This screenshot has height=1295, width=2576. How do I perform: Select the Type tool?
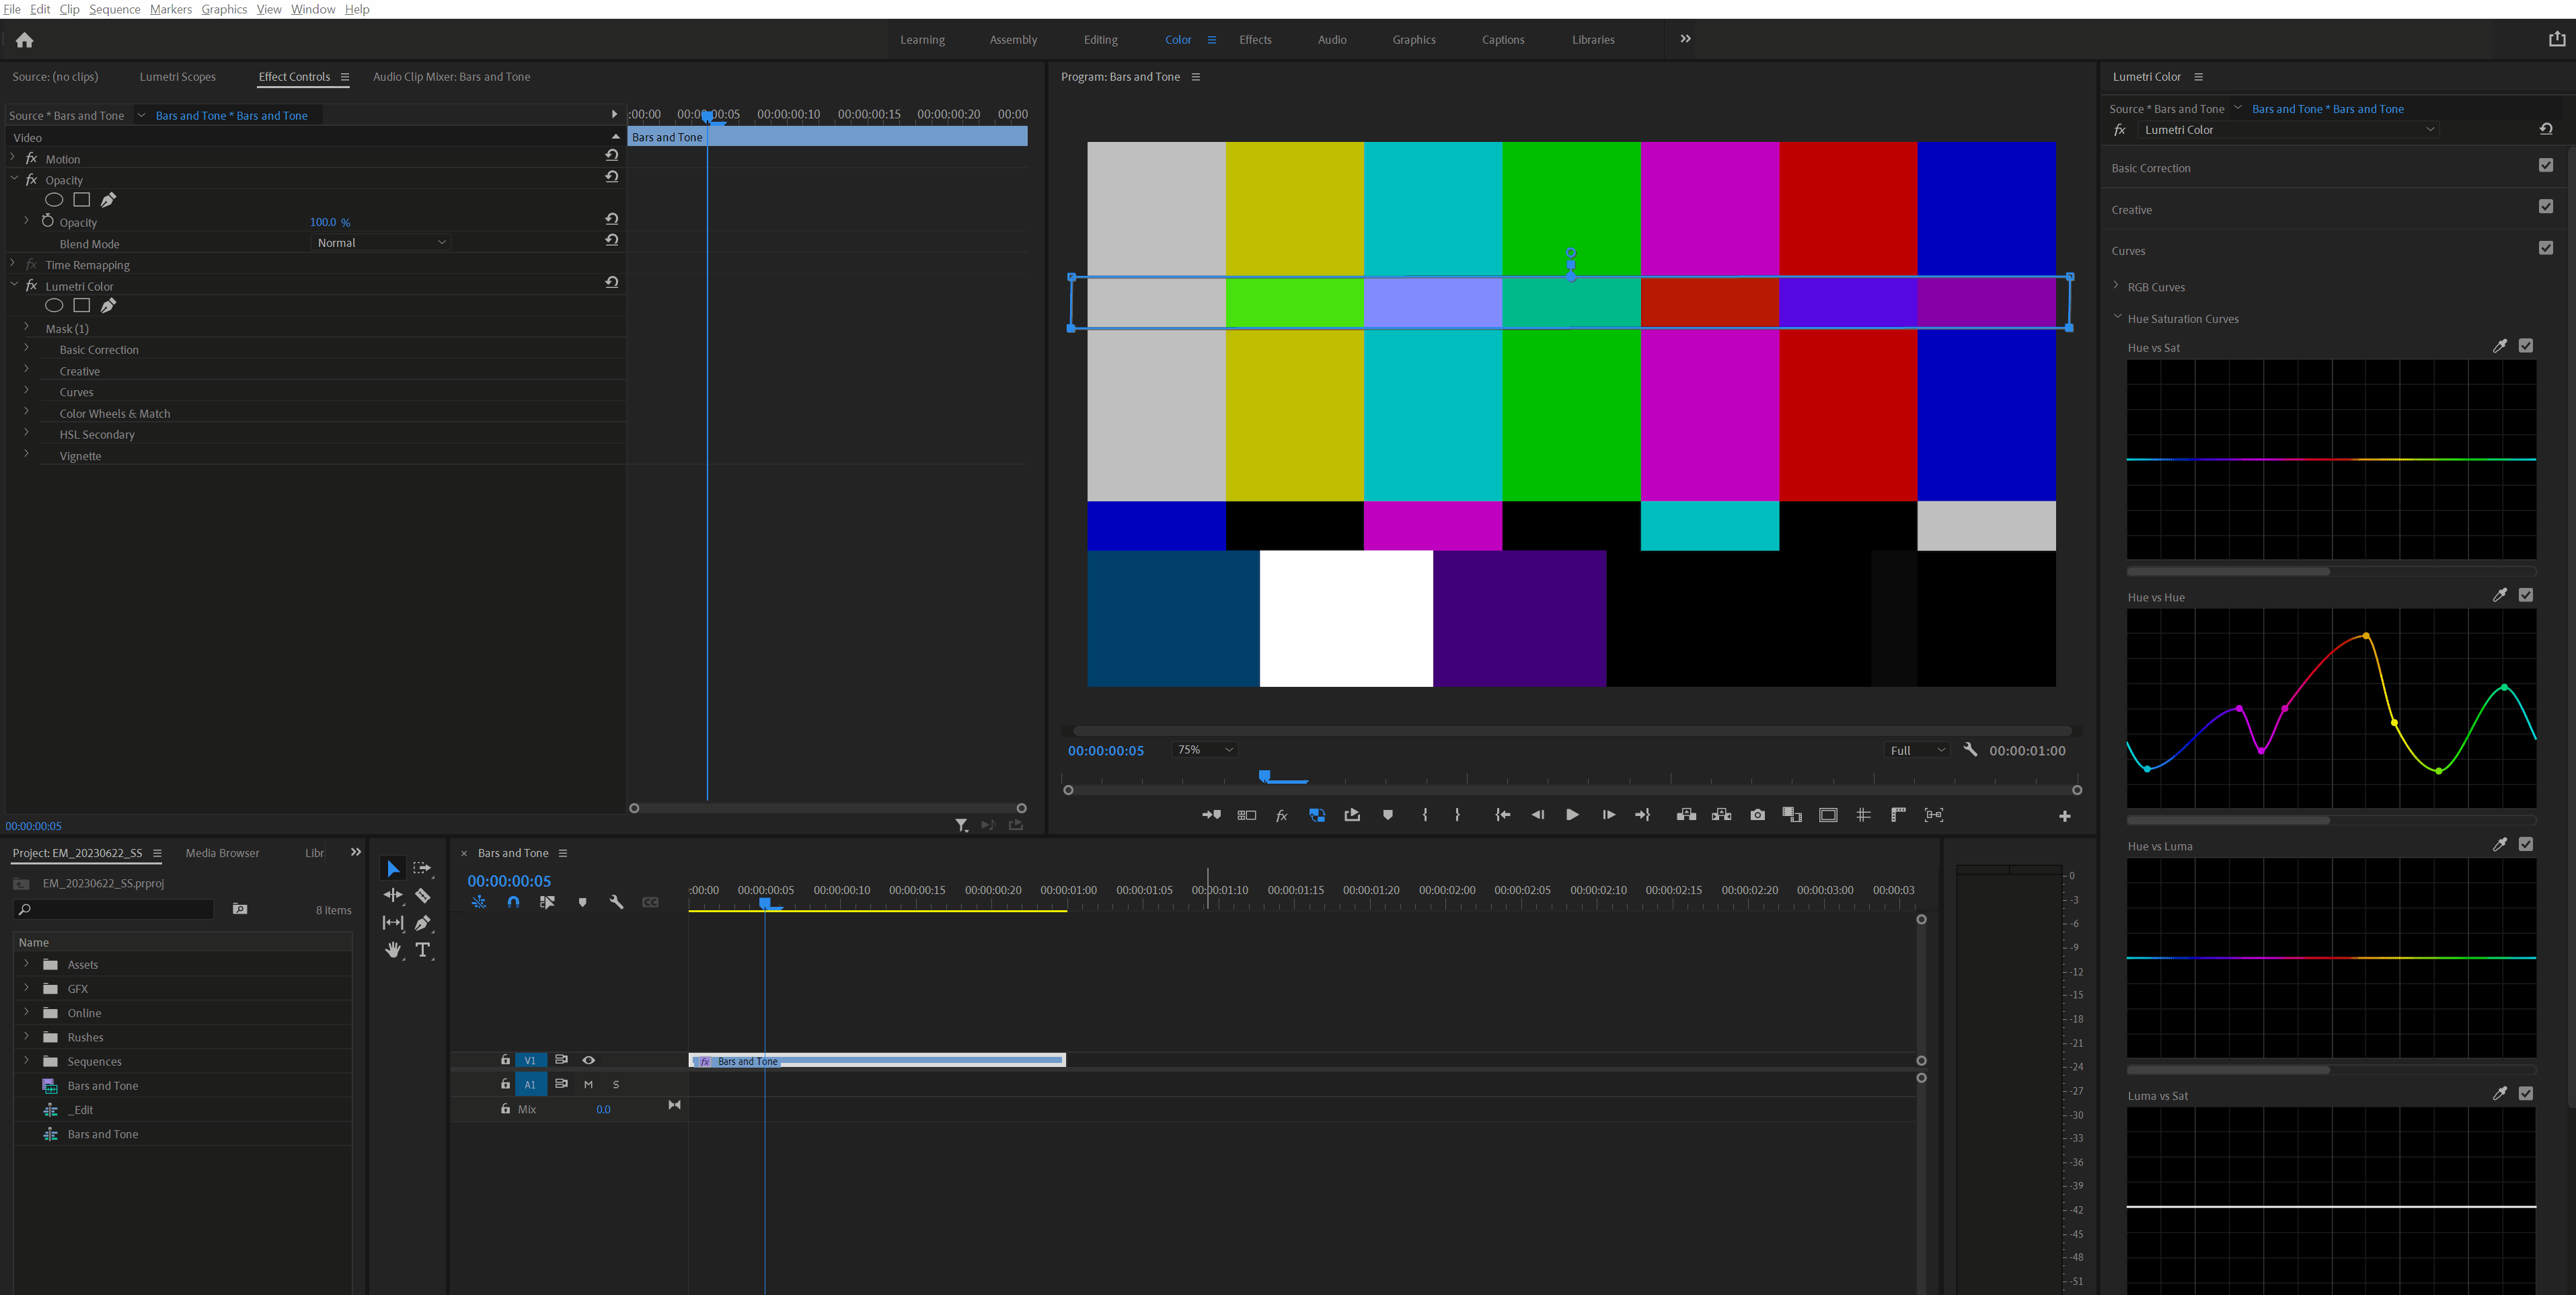point(423,950)
